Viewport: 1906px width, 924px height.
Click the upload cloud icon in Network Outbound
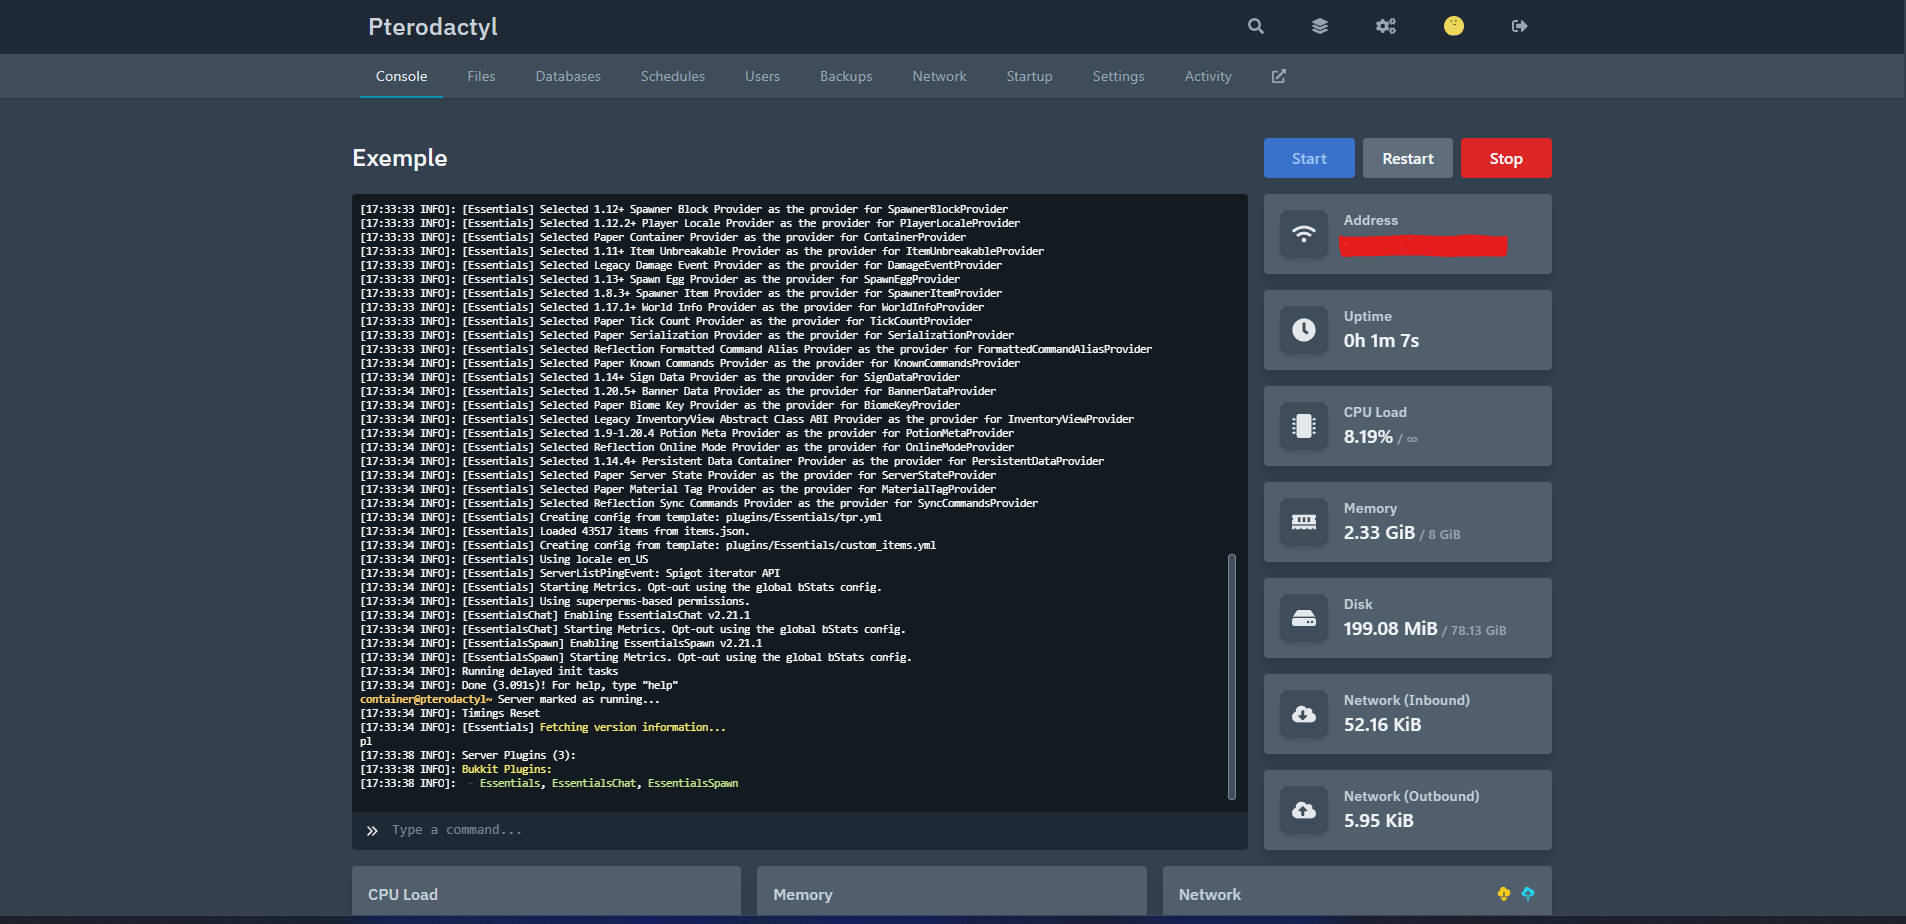[x=1304, y=810]
